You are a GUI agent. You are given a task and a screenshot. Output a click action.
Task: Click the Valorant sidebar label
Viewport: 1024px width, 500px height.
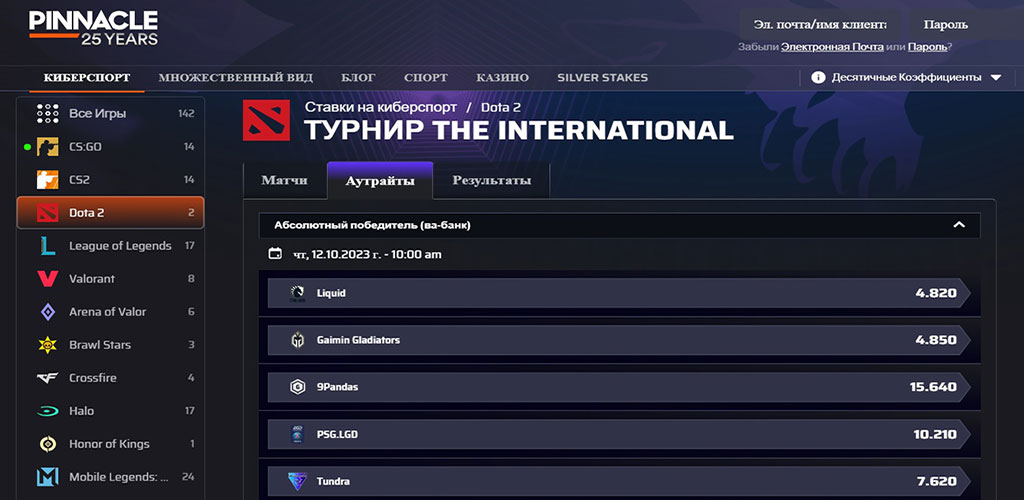pos(91,279)
